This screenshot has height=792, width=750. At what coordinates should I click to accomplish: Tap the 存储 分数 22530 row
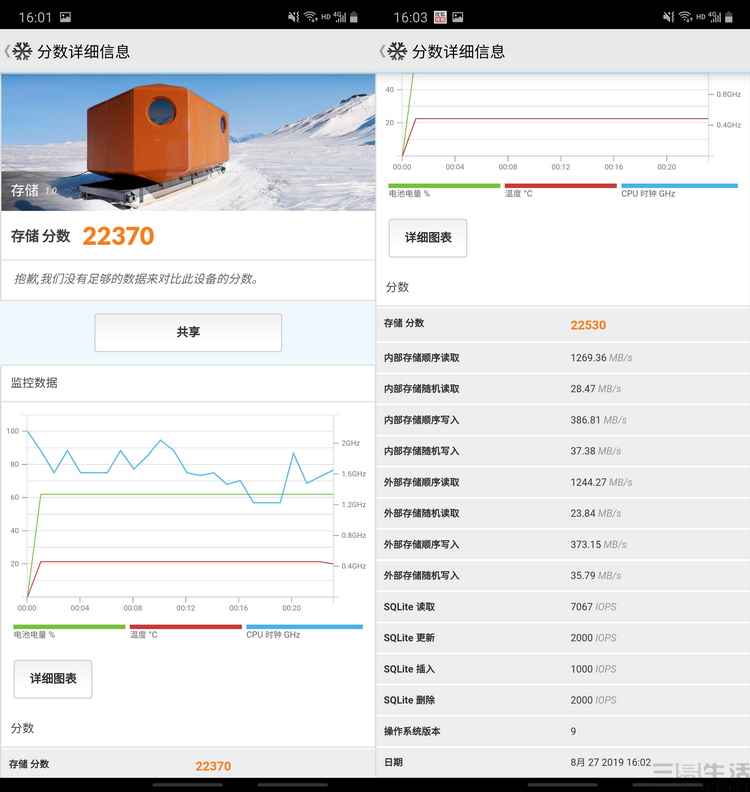pos(563,324)
